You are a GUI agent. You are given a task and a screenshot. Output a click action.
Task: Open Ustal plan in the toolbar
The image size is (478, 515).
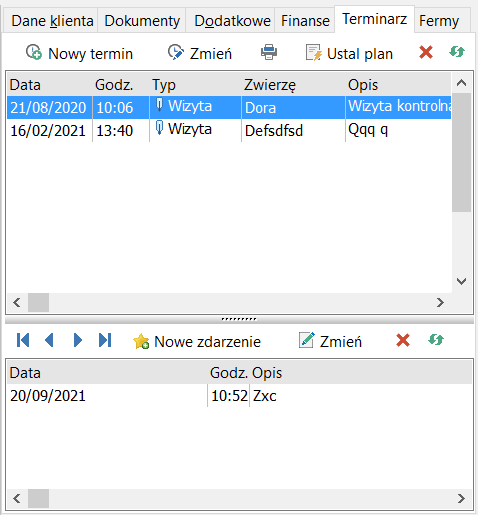(x=349, y=53)
